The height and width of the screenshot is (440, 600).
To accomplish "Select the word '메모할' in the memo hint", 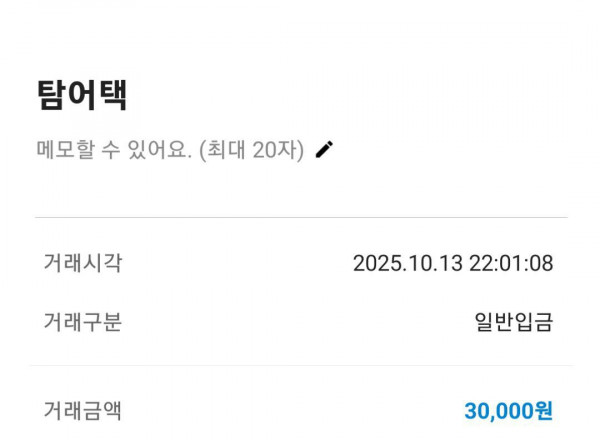I will tap(67, 151).
